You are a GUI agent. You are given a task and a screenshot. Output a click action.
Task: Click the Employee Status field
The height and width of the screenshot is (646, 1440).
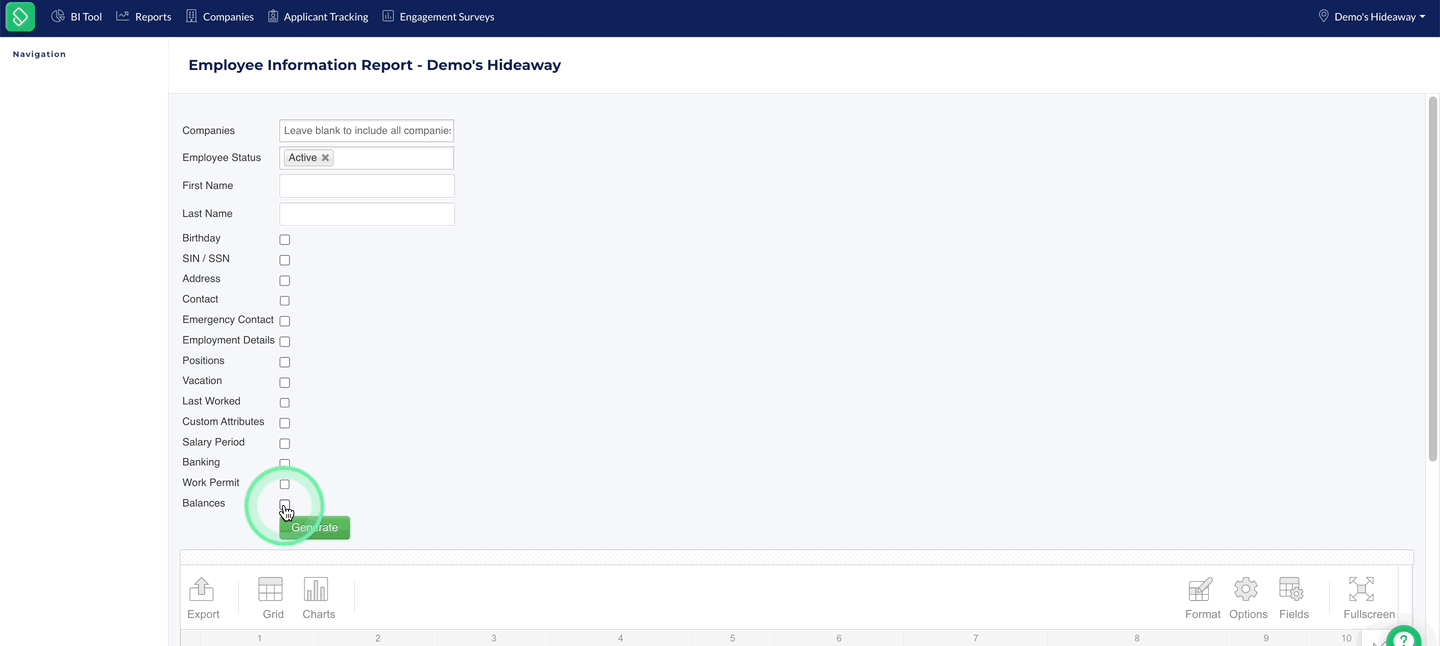[367, 158]
